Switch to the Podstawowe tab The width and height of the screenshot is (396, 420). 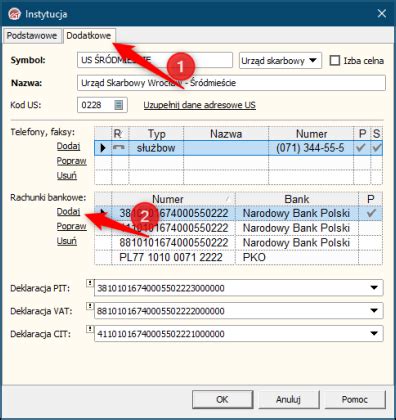pos(32,36)
